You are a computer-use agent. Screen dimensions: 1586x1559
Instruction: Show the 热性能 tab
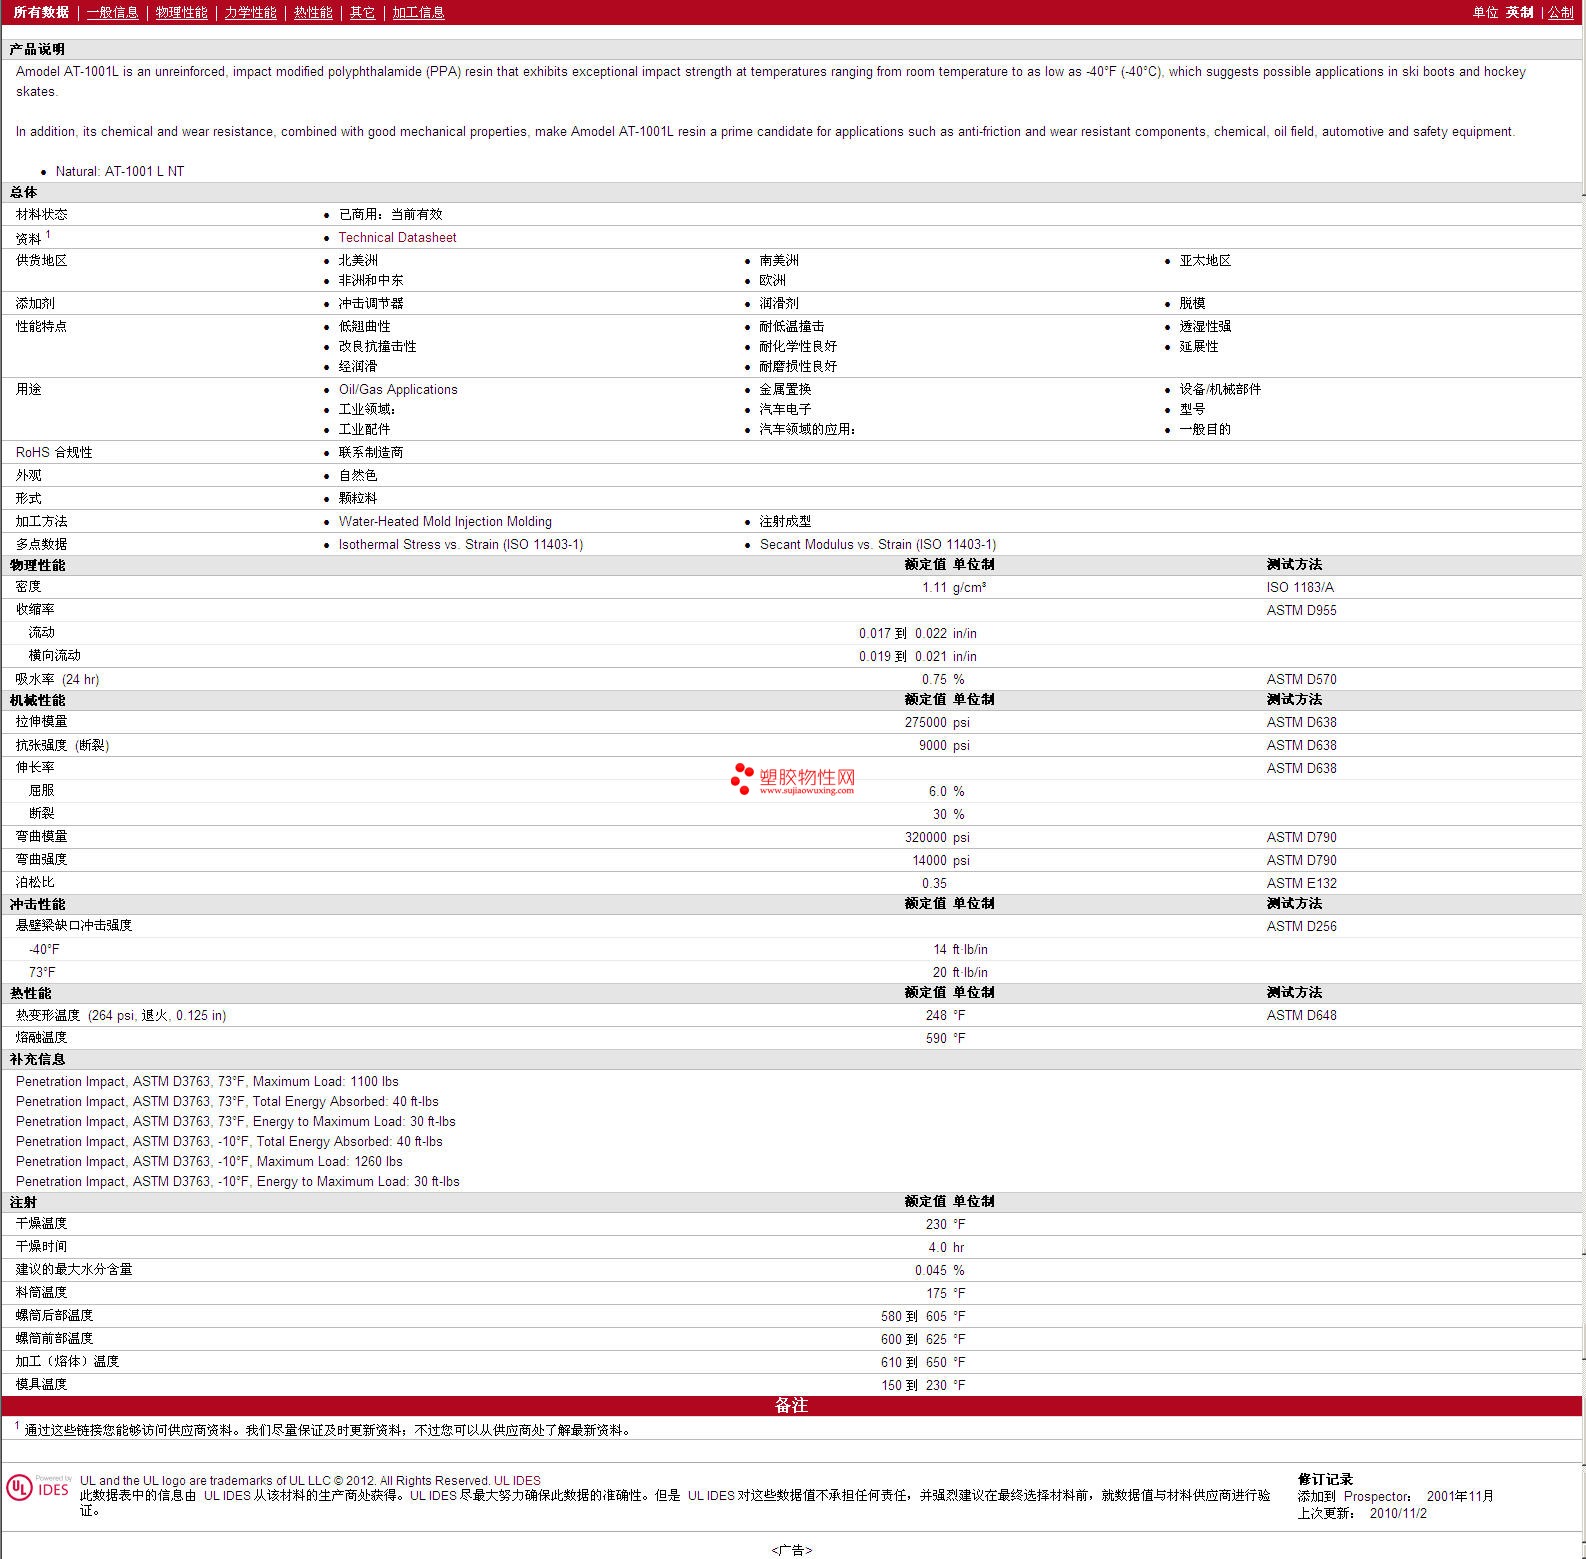click(313, 12)
